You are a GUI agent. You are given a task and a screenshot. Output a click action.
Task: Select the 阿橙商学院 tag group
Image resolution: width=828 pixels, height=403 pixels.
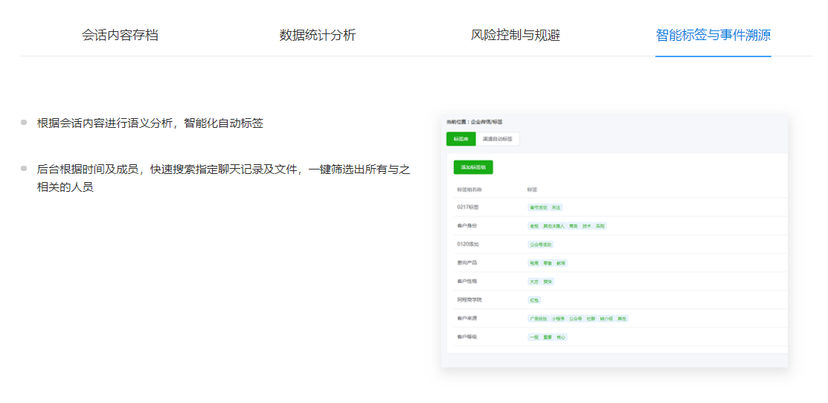click(470, 300)
